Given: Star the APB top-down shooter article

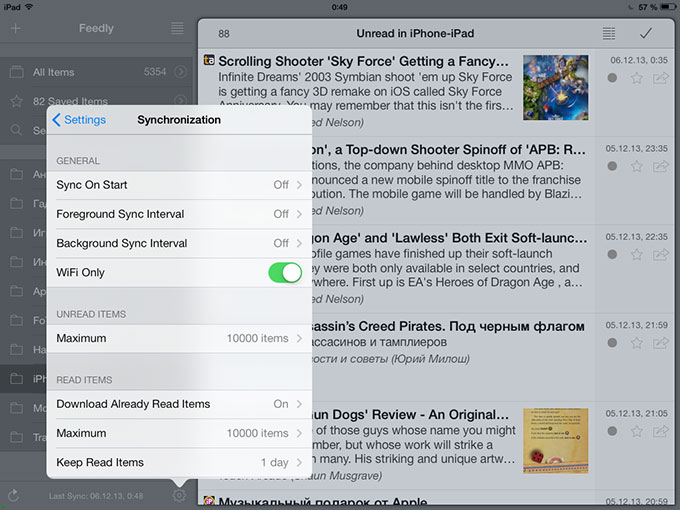Looking at the screenshot, I should coord(636,166).
